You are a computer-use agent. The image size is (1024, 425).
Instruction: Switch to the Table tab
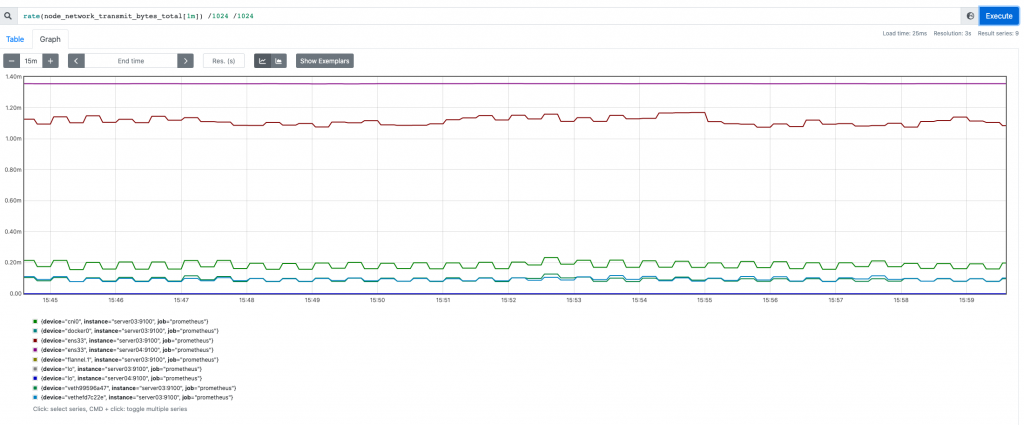[15, 39]
